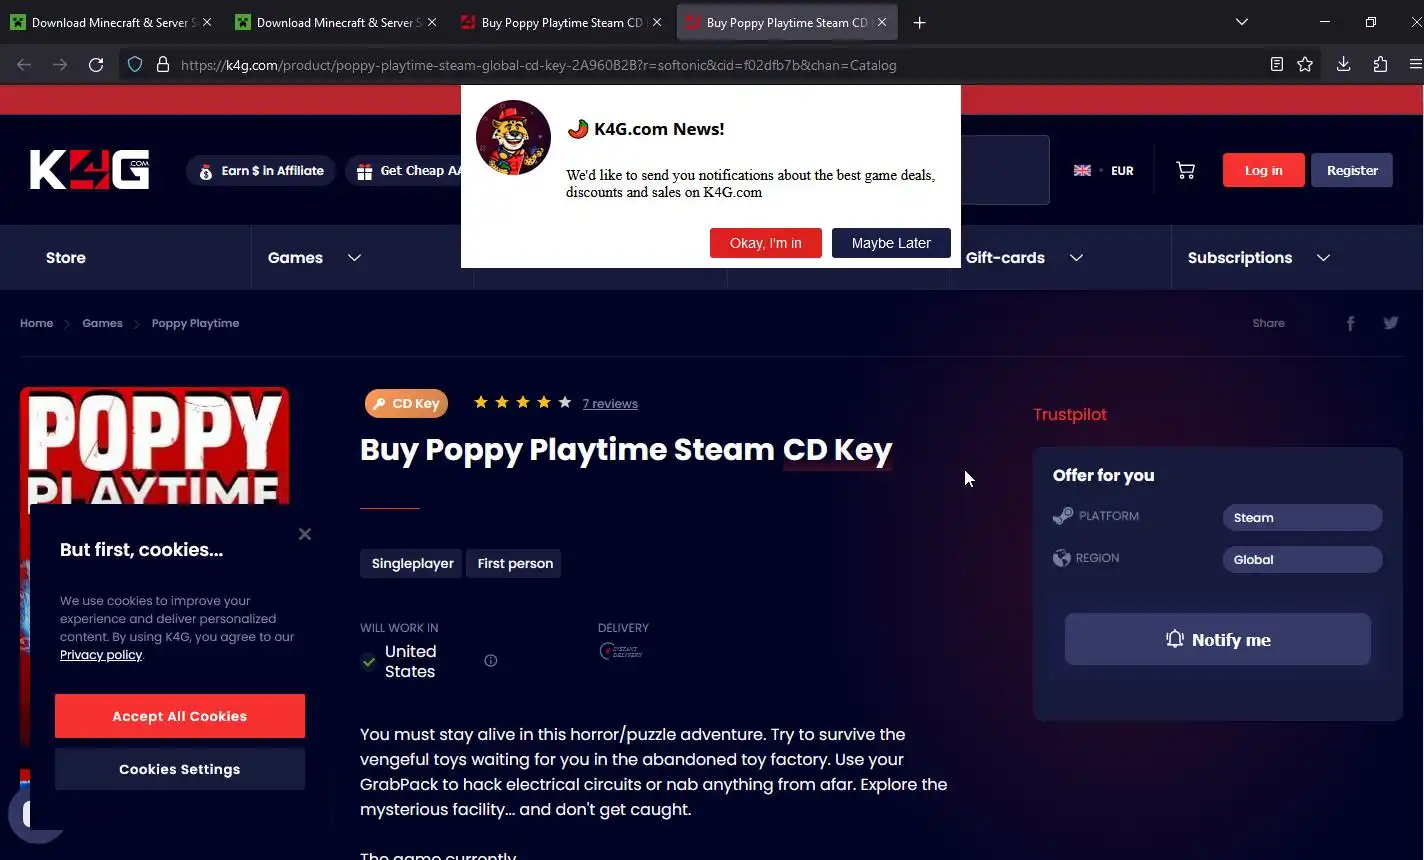Open the extensions puzzle icon

click(x=1380, y=64)
